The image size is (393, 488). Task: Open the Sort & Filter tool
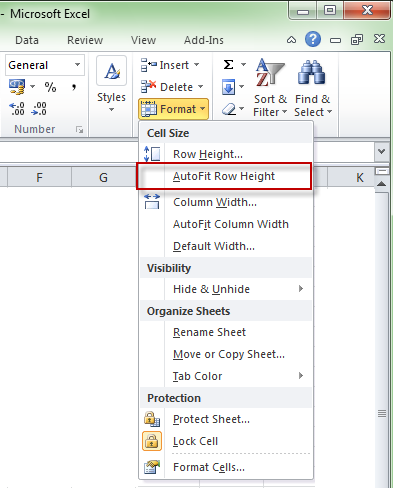click(270, 88)
